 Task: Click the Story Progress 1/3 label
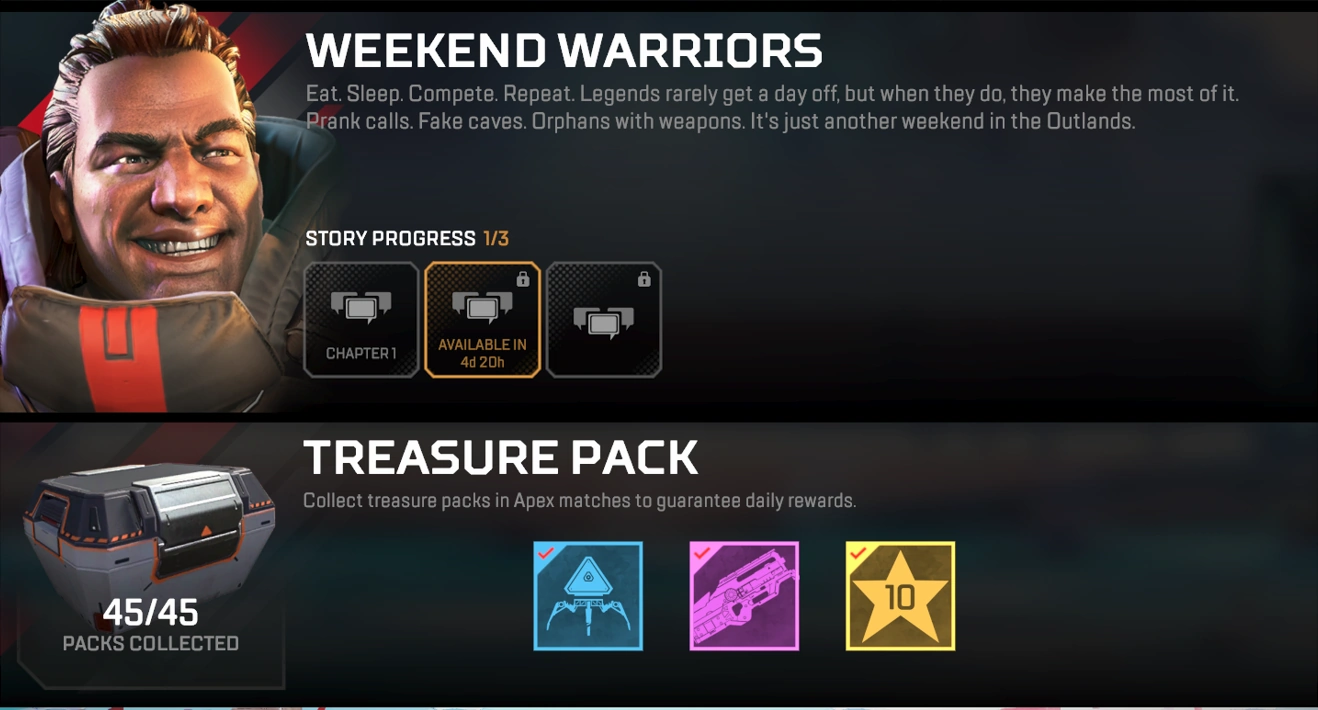pyautogui.click(x=407, y=239)
